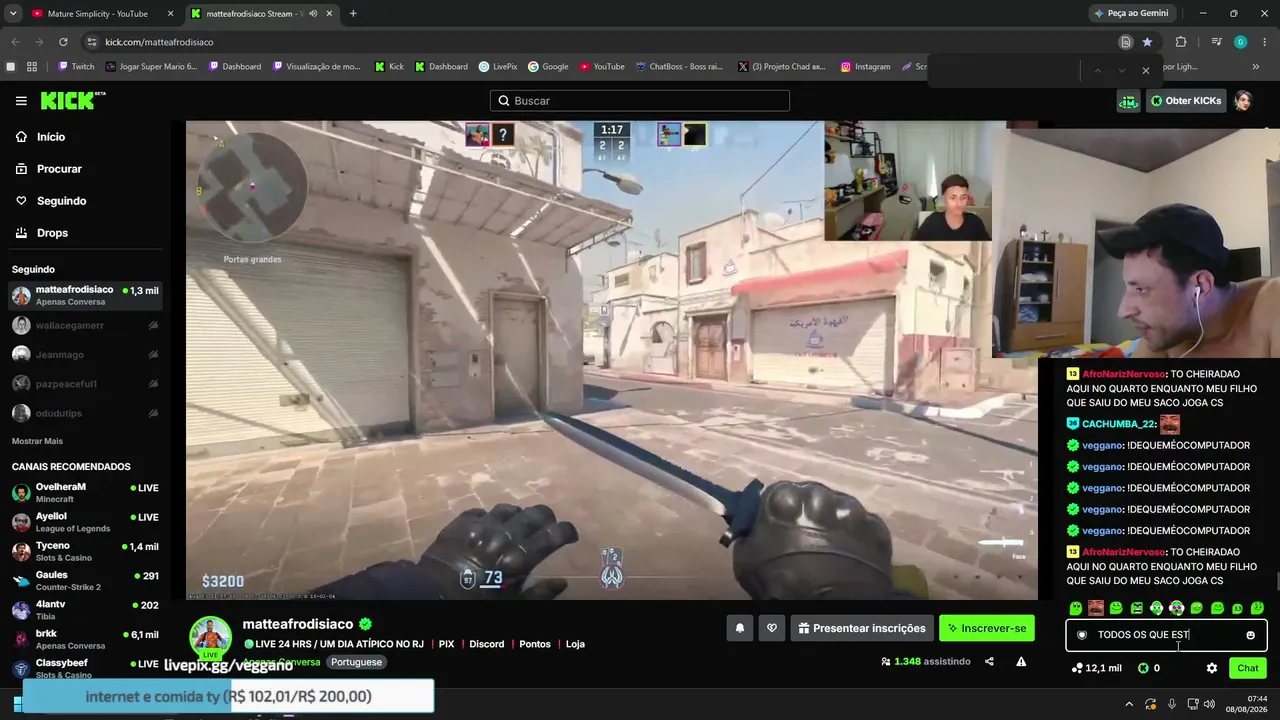The width and height of the screenshot is (1280, 720).
Task: Open the Twitch bookmark
Action: pos(76,67)
